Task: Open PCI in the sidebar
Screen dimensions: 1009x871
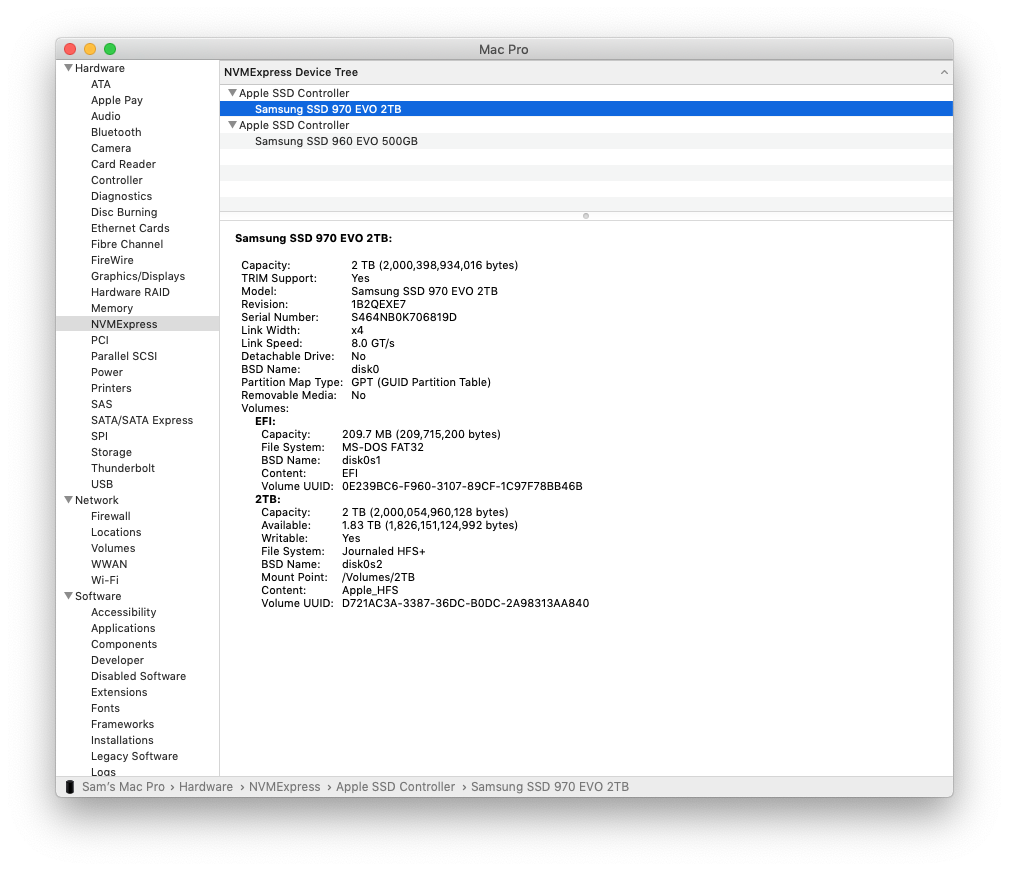Action: tap(100, 340)
